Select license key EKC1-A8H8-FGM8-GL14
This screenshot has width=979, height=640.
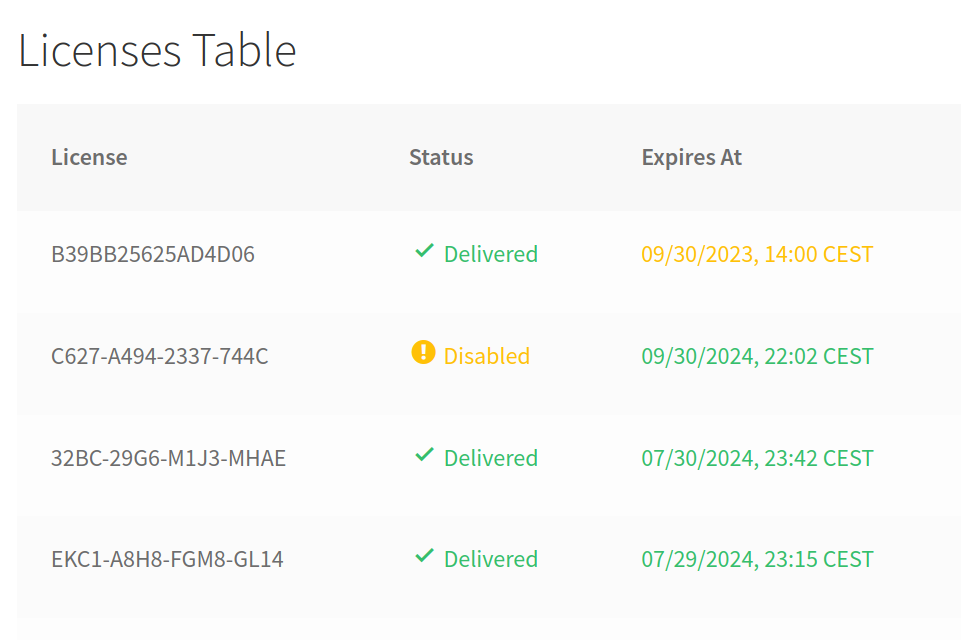click(167, 559)
